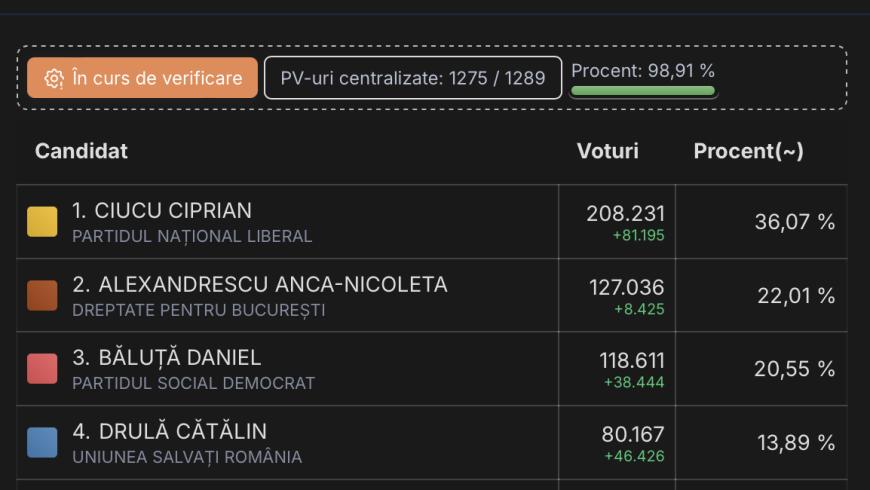Viewport: 870px width, 490px height.
Task: Select candidate name BĂLUȚĂ DANIEL
Action: tap(166, 358)
